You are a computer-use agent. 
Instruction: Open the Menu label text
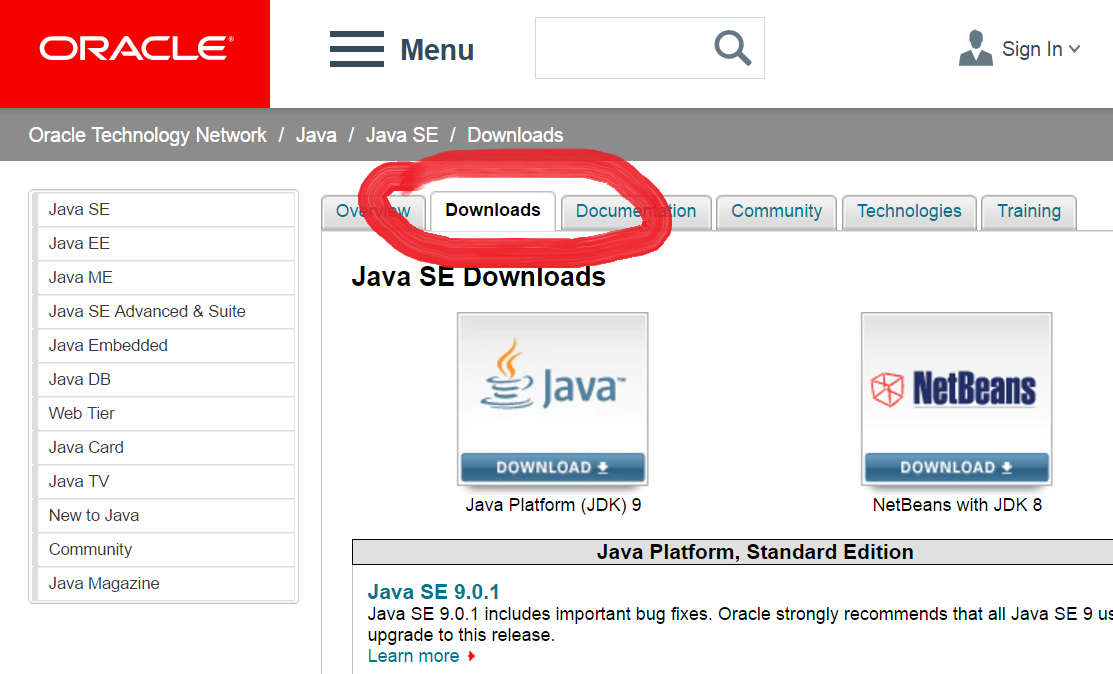[x=437, y=50]
